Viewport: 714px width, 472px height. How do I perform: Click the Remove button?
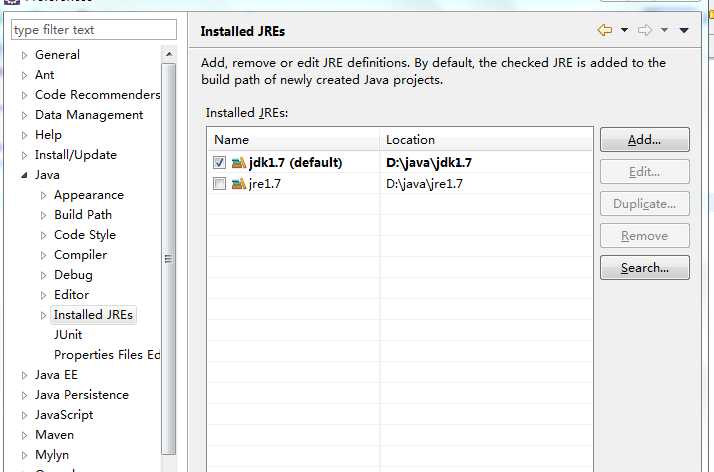[x=645, y=235]
